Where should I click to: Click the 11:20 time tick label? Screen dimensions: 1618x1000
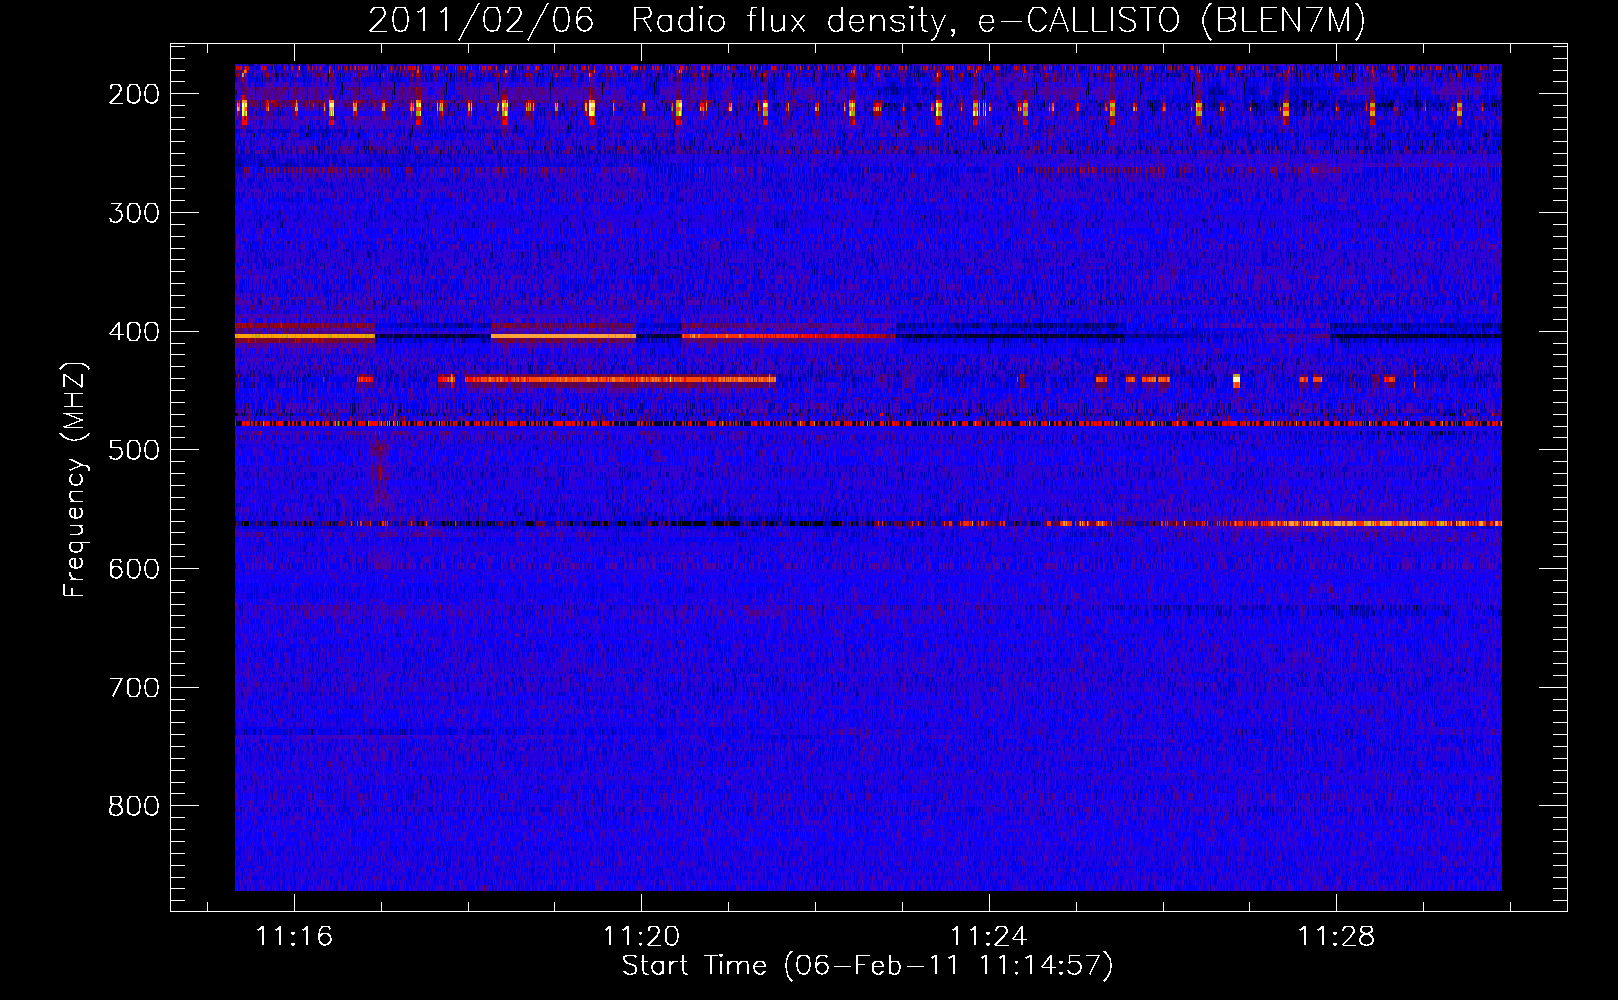(641, 936)
